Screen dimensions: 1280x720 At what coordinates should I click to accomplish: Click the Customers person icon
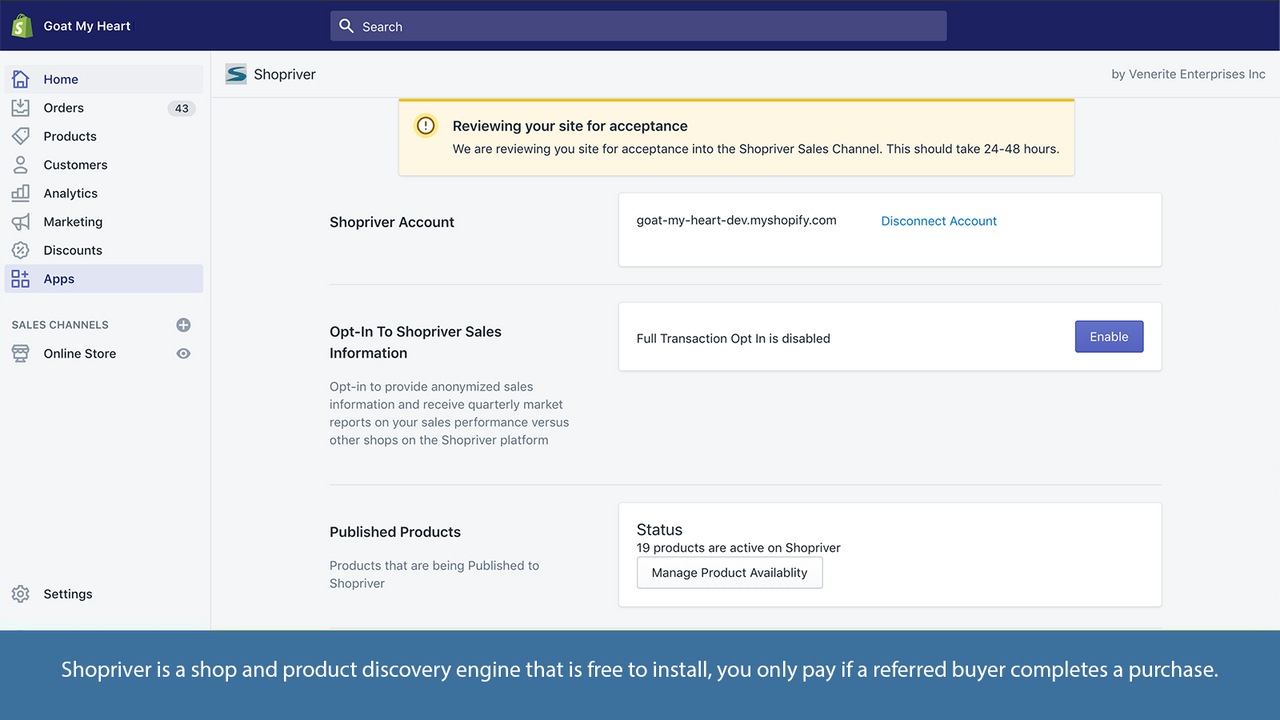(x=20, y=165)
